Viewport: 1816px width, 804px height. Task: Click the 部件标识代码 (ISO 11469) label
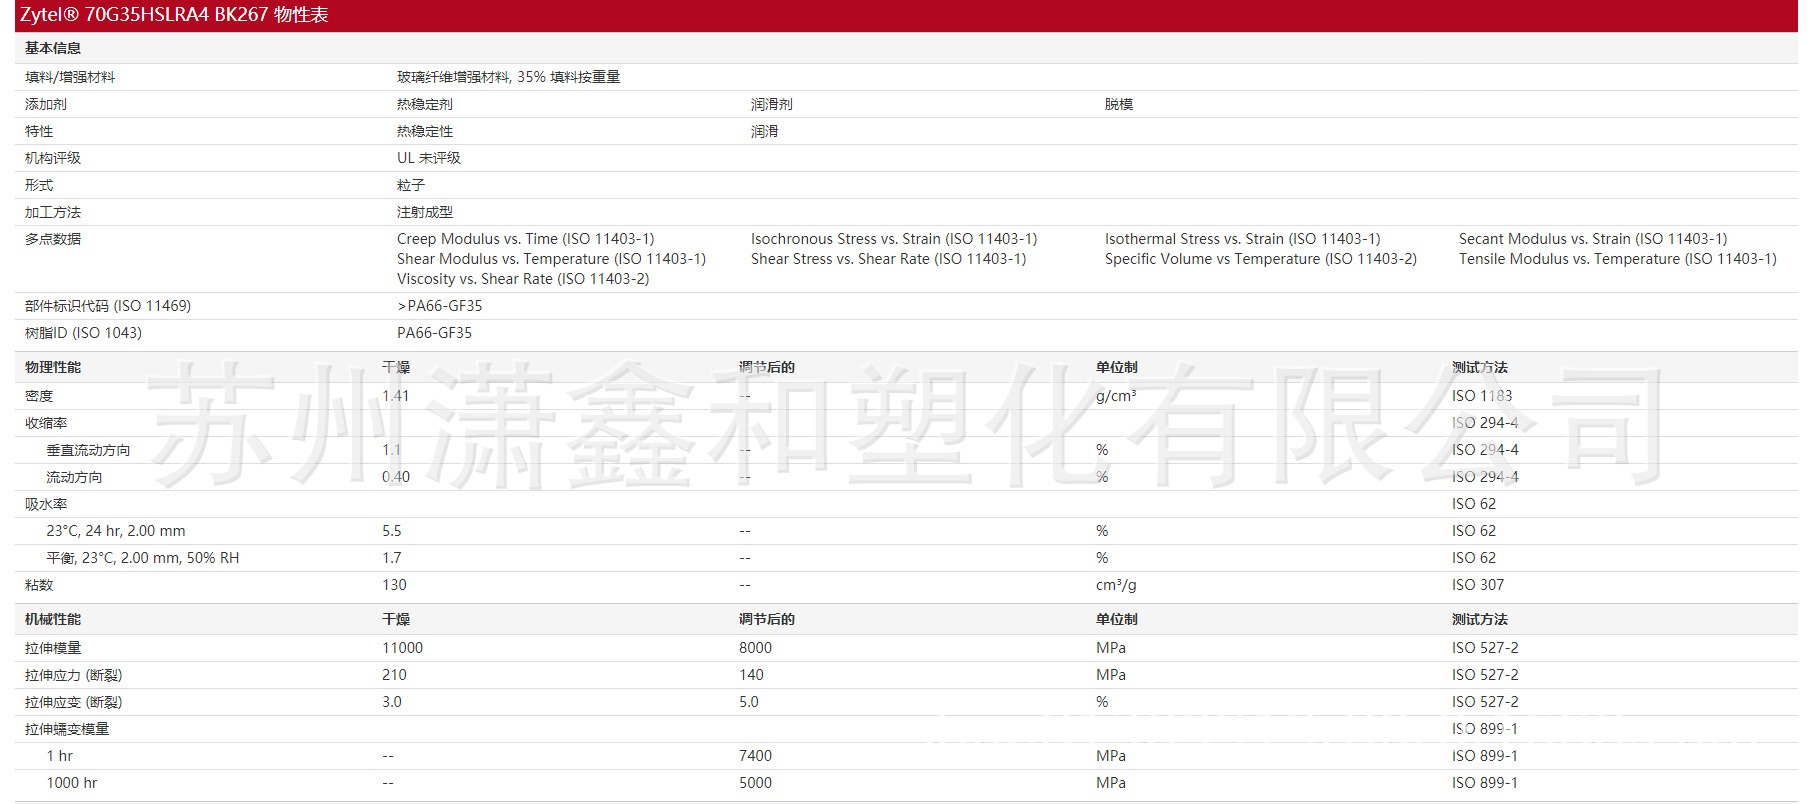(x=108, y=306)
